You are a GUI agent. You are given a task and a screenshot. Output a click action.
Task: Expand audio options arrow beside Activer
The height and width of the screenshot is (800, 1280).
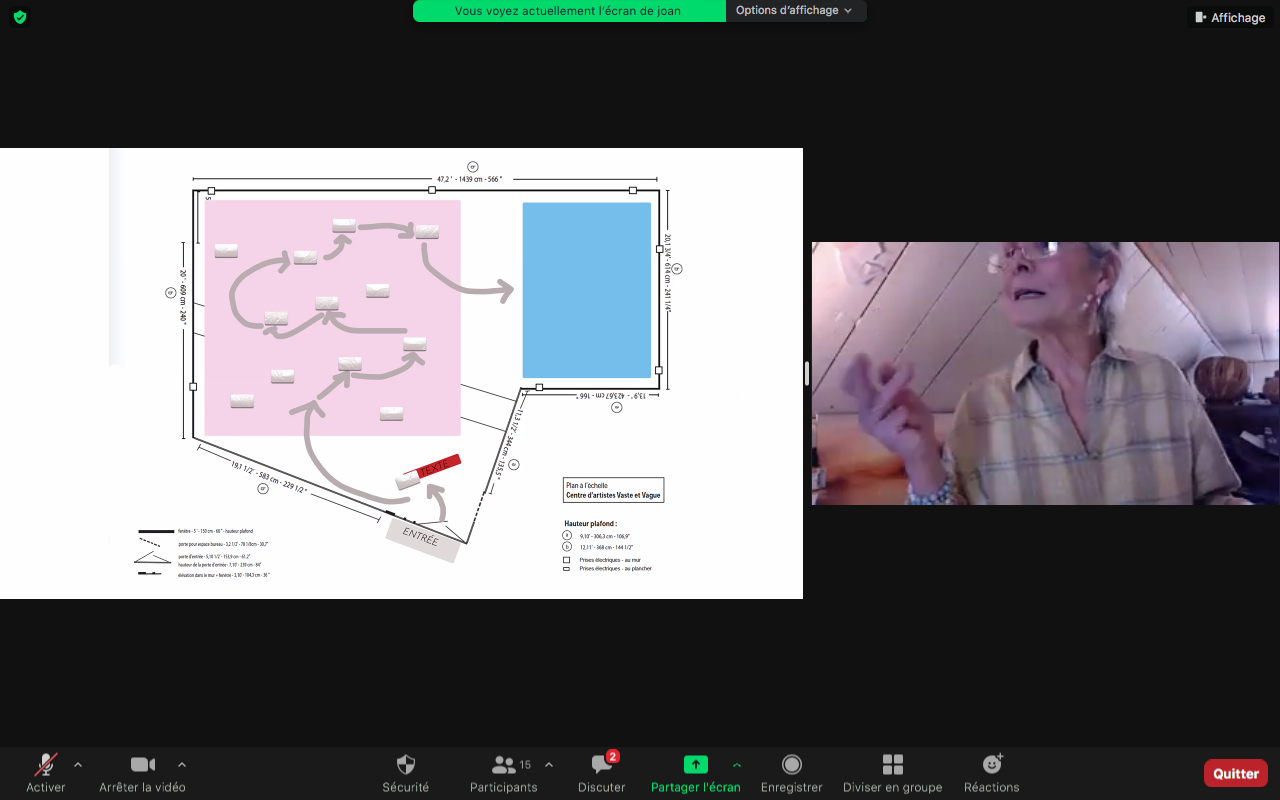78,765
